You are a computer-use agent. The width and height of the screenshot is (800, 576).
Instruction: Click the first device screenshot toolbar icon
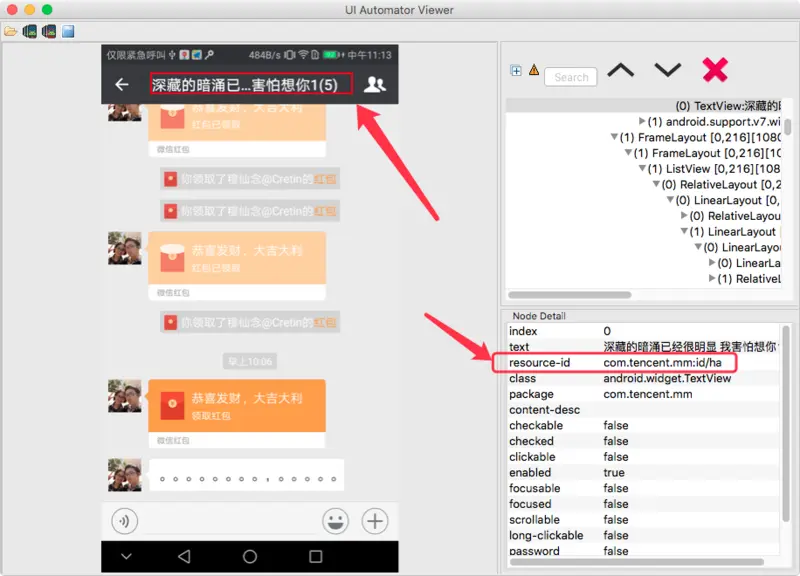(x=30, y=32)
